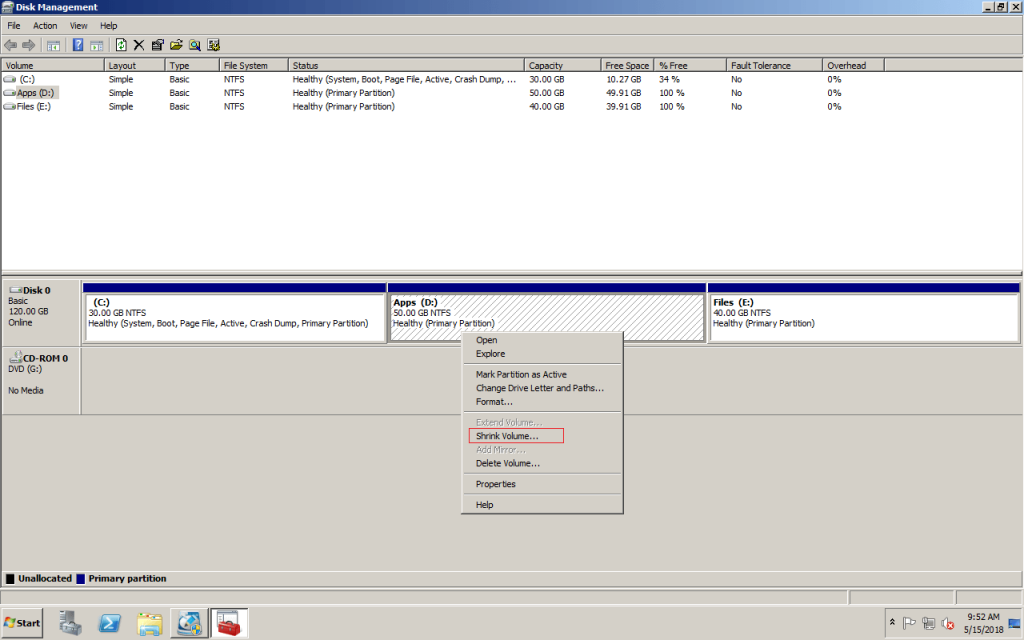Click the Delete (X) toolbar icon
Image resolution: width=1024 pixels, height=640 pixels.
point(138,44)
